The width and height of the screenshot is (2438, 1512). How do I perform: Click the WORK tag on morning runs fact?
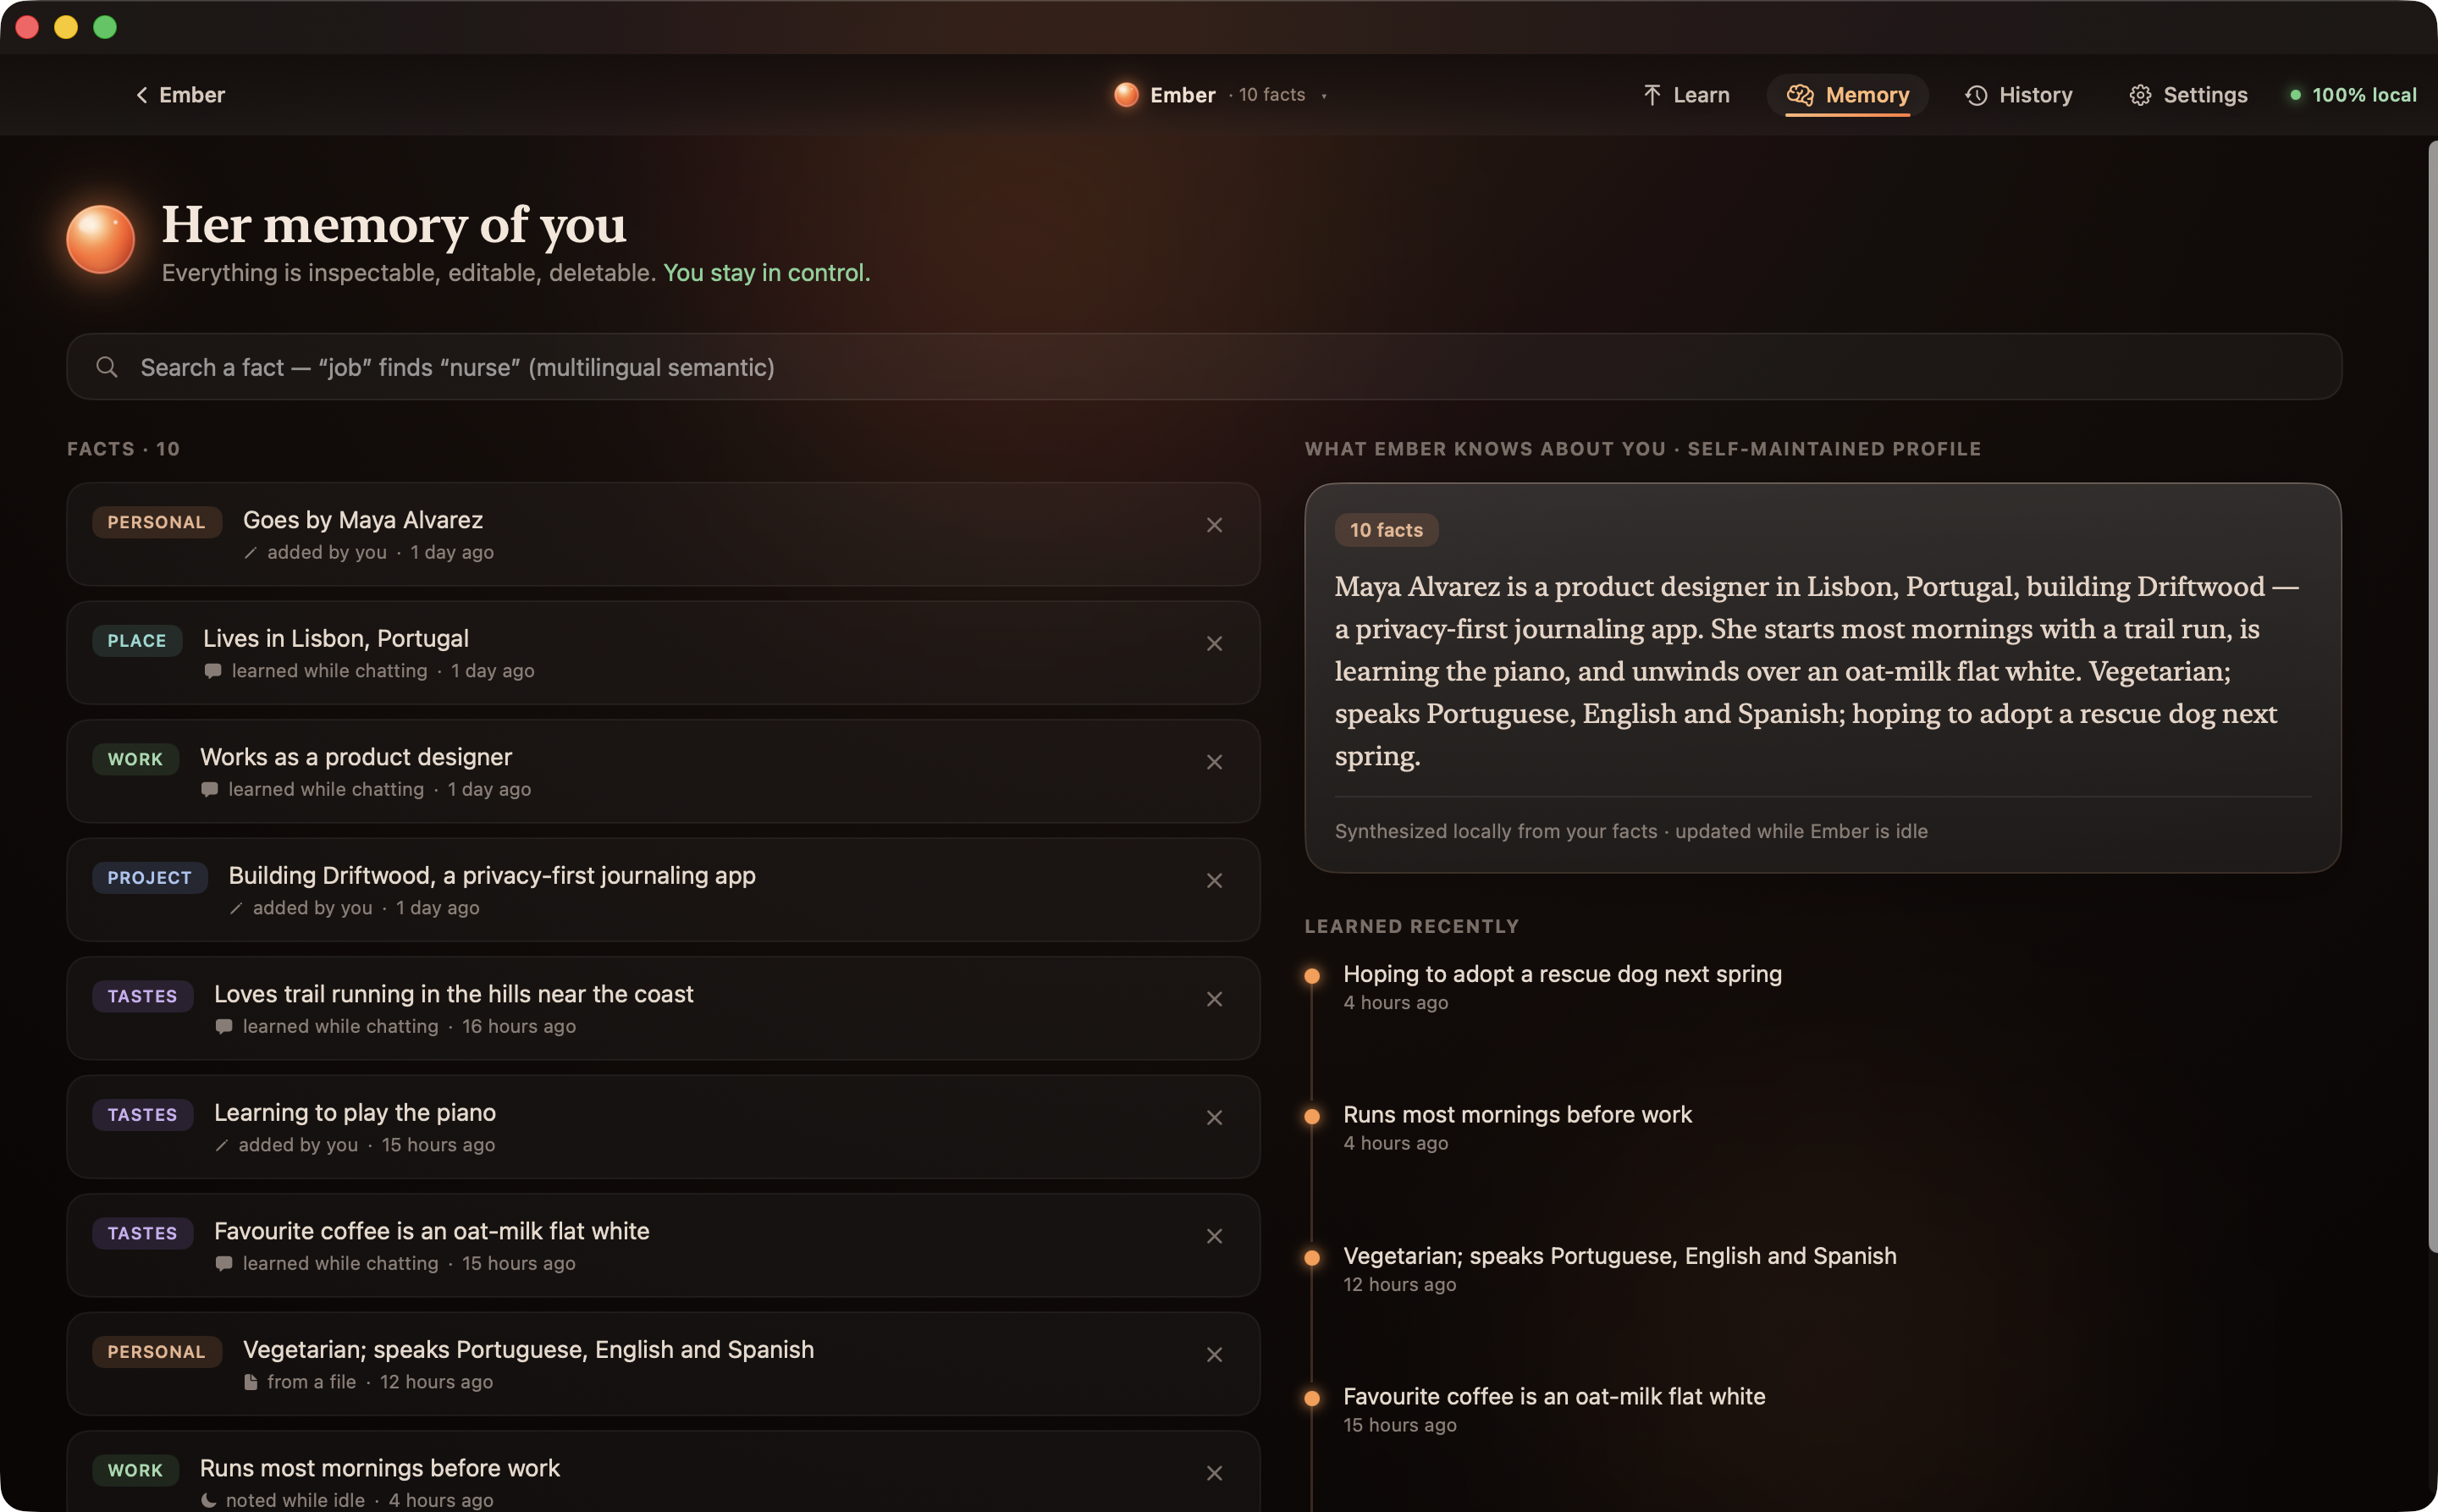click(x=135, y=1470)
